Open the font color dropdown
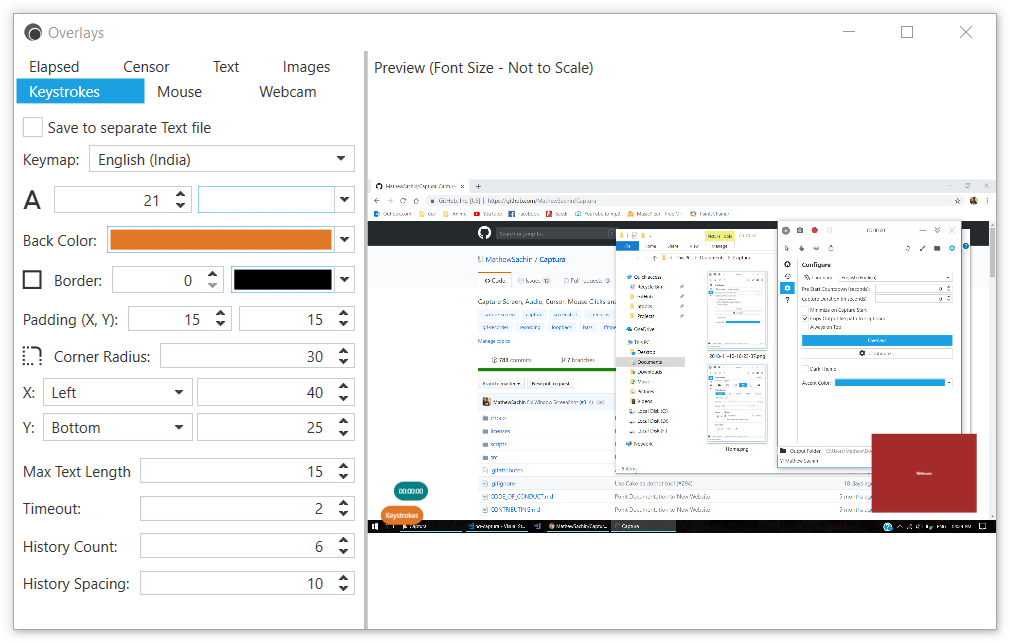The width and height of the screenshot is (1010, 643). coord(345,200)
